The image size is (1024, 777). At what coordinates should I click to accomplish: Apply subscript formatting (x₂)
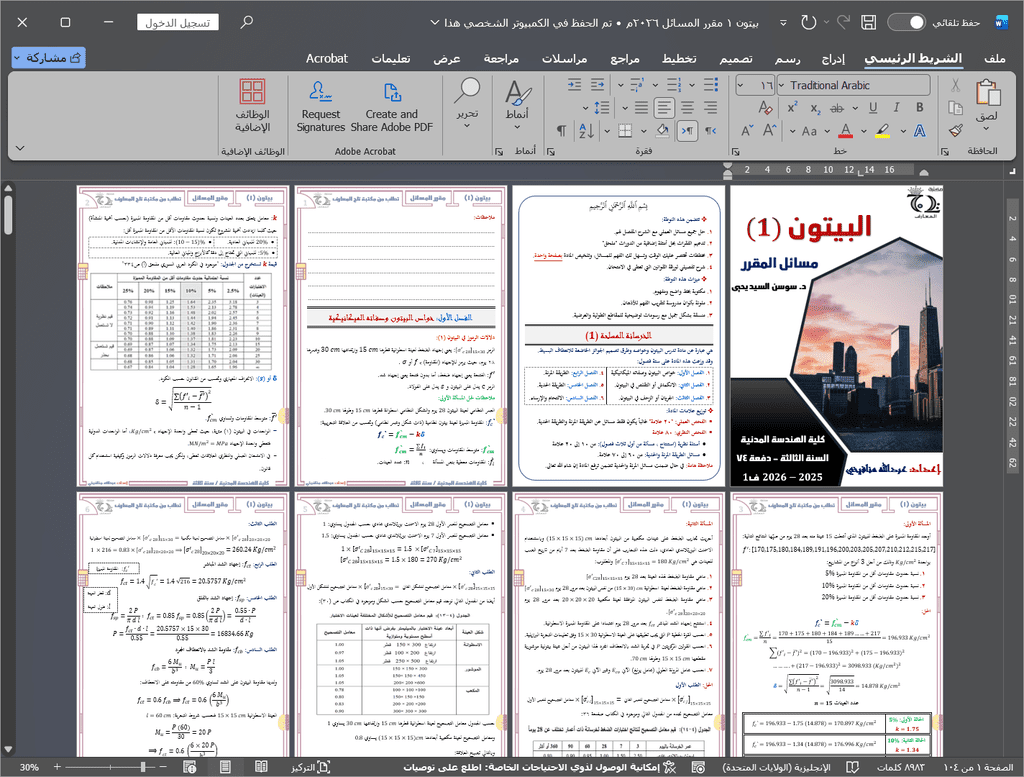point(815,108)
